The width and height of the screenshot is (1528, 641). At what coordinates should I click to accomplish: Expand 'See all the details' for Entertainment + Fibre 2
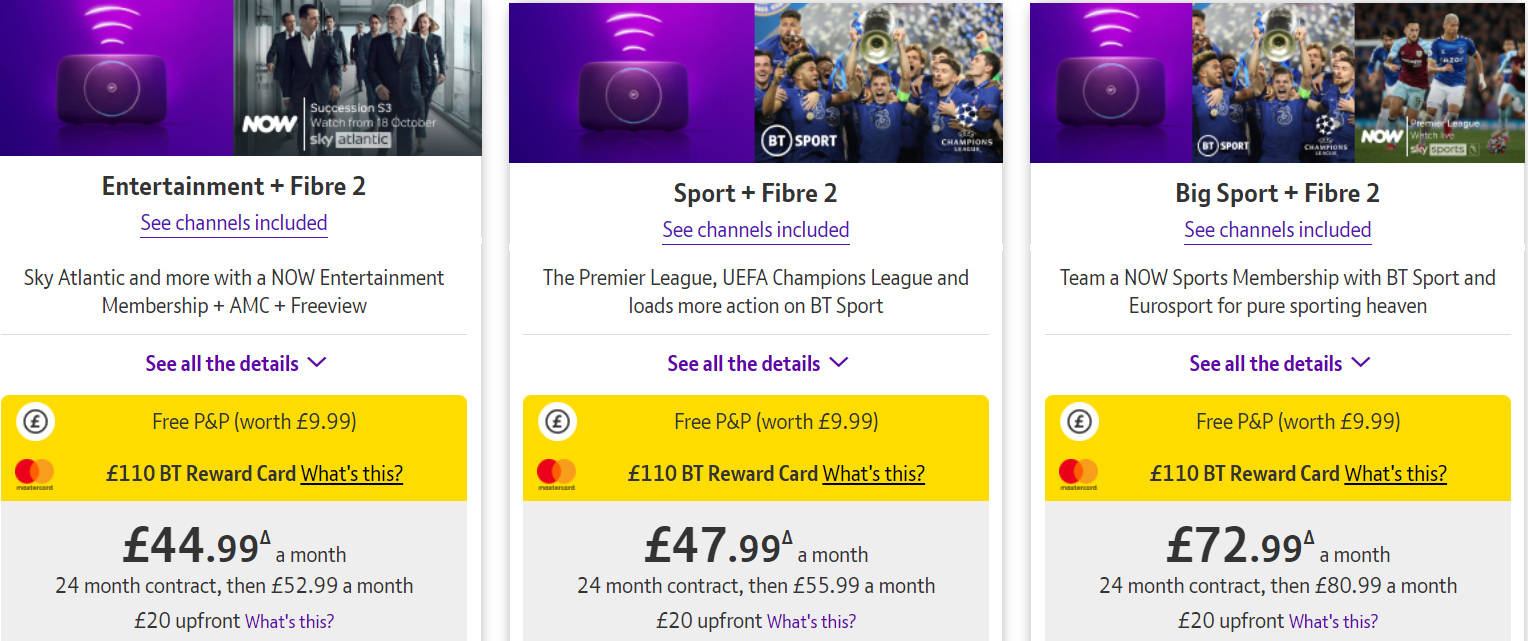(x=236, y=363)
